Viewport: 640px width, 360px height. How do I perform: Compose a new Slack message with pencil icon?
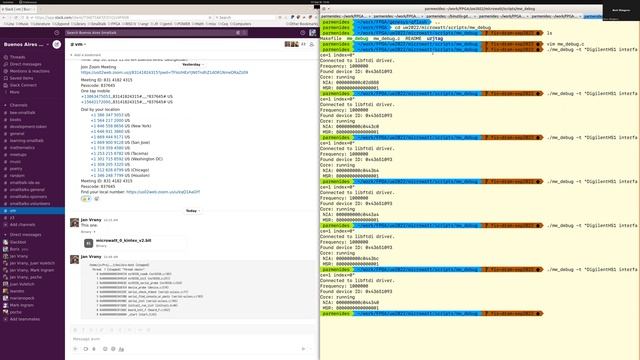(57, 44)
